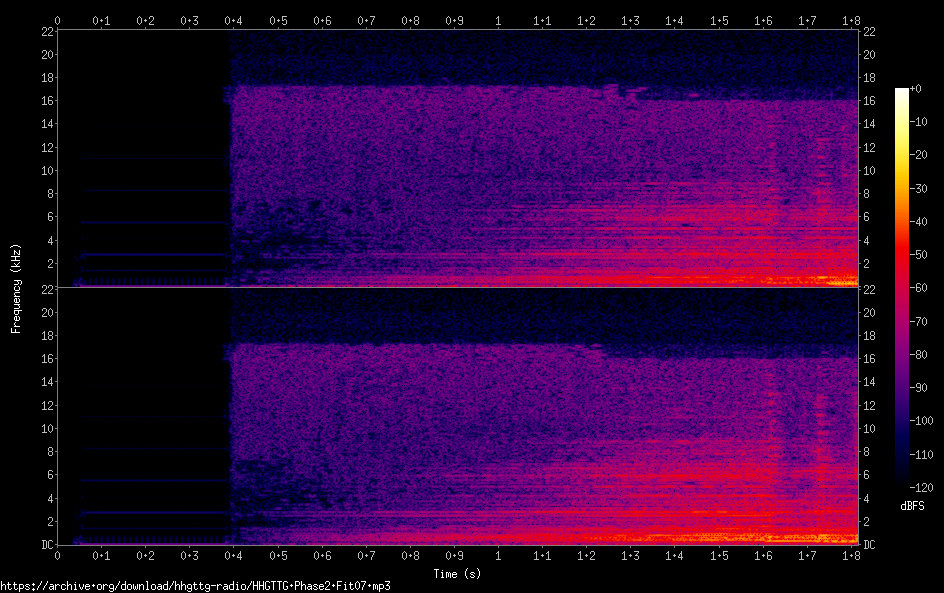Click the 0.5 tick on the bottom time axis
This screenshot has height=593, width=944.
[278, 555]
